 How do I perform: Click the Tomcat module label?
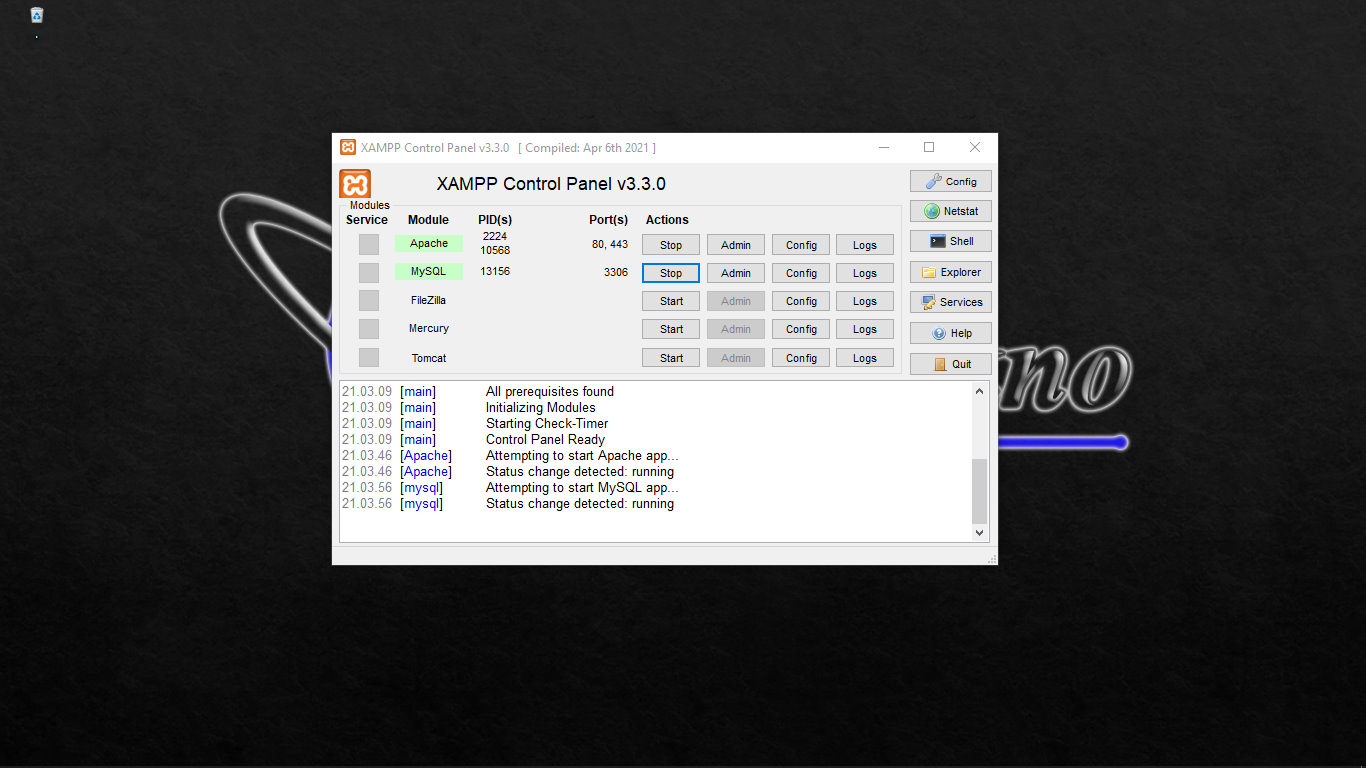(x=429, y=358)
